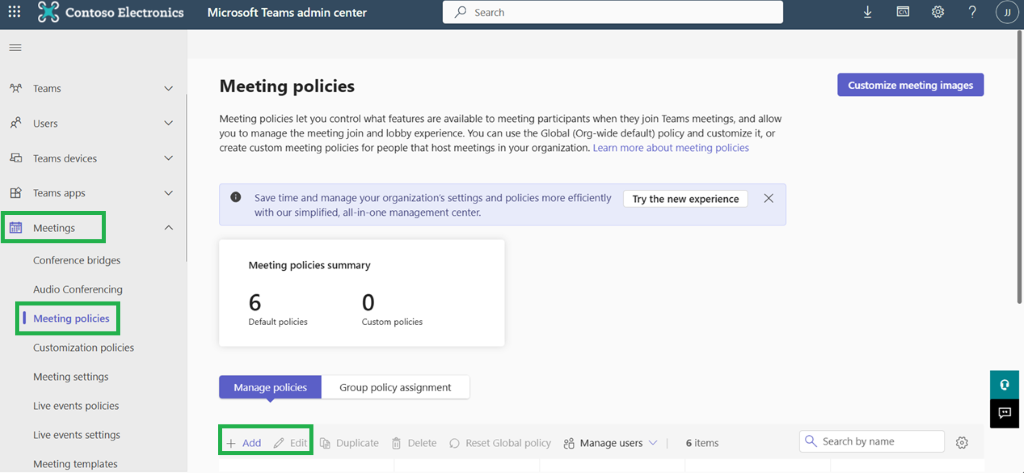Image resolution: width=1024 pixels, height=473 pixels.
Task: Click the Teams apps icon in sidebar
Action: point(16,193)
